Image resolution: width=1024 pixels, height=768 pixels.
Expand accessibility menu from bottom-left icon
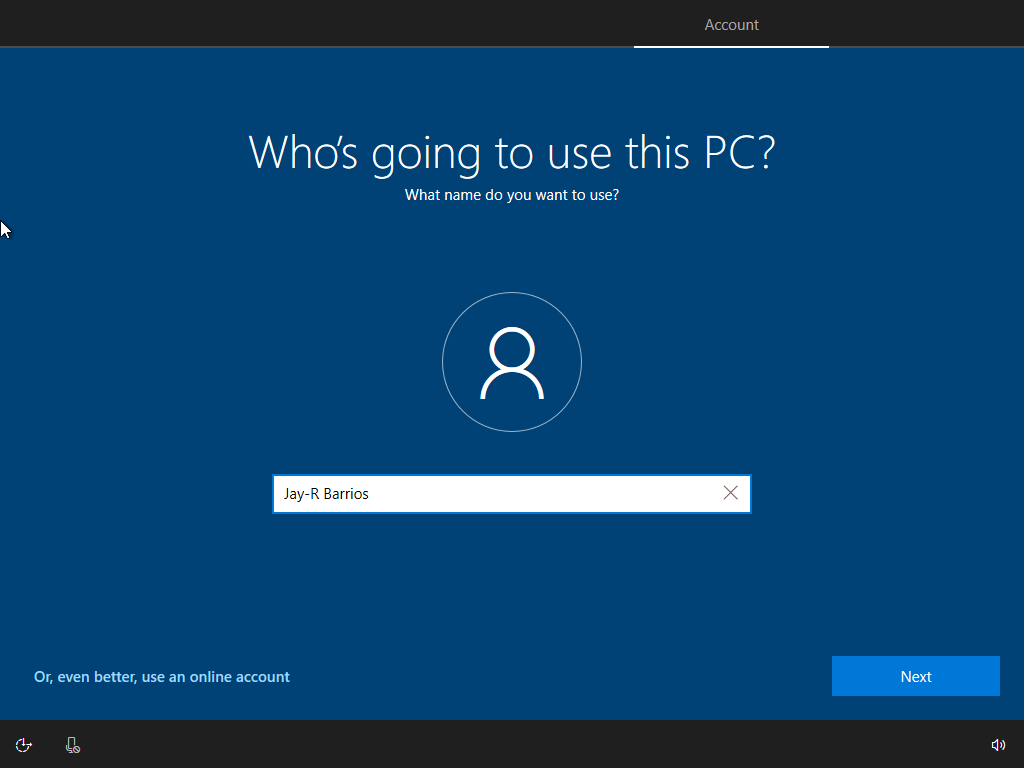point(24,745)
